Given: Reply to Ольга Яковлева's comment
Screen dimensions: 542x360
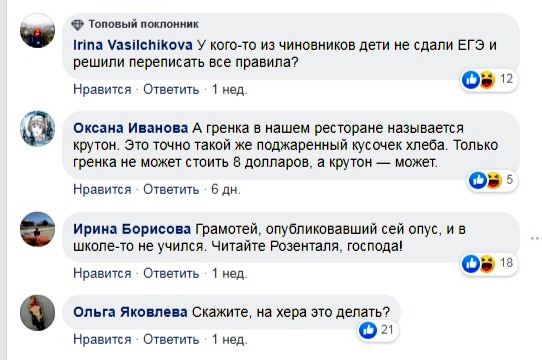Looking at the screenshot, I should click(x=171, y=340).
